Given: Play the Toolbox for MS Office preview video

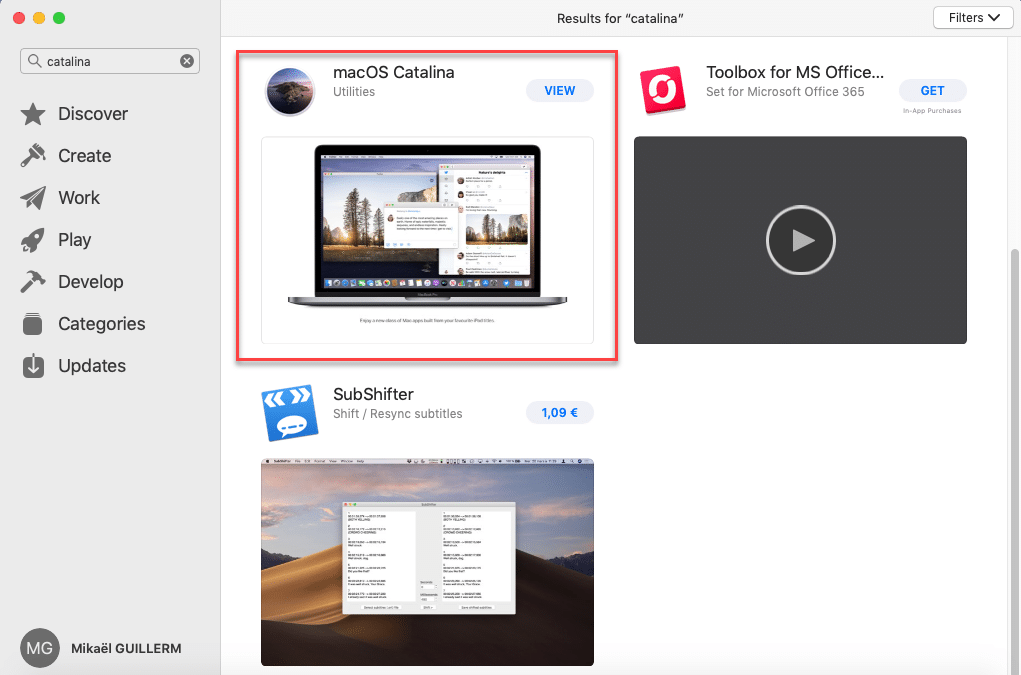Looking at the screenshot, I should point(800,240).
